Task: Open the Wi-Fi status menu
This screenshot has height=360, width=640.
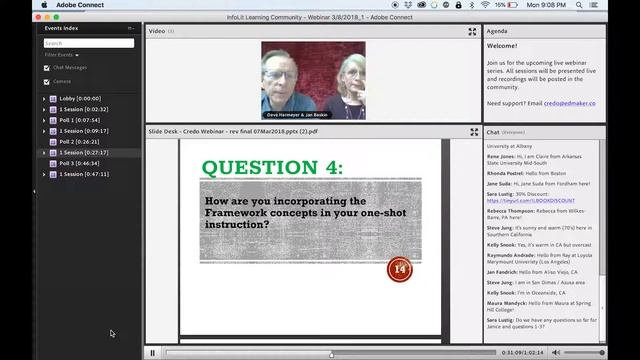Action: pyautogui.click(x=485, y=5)
